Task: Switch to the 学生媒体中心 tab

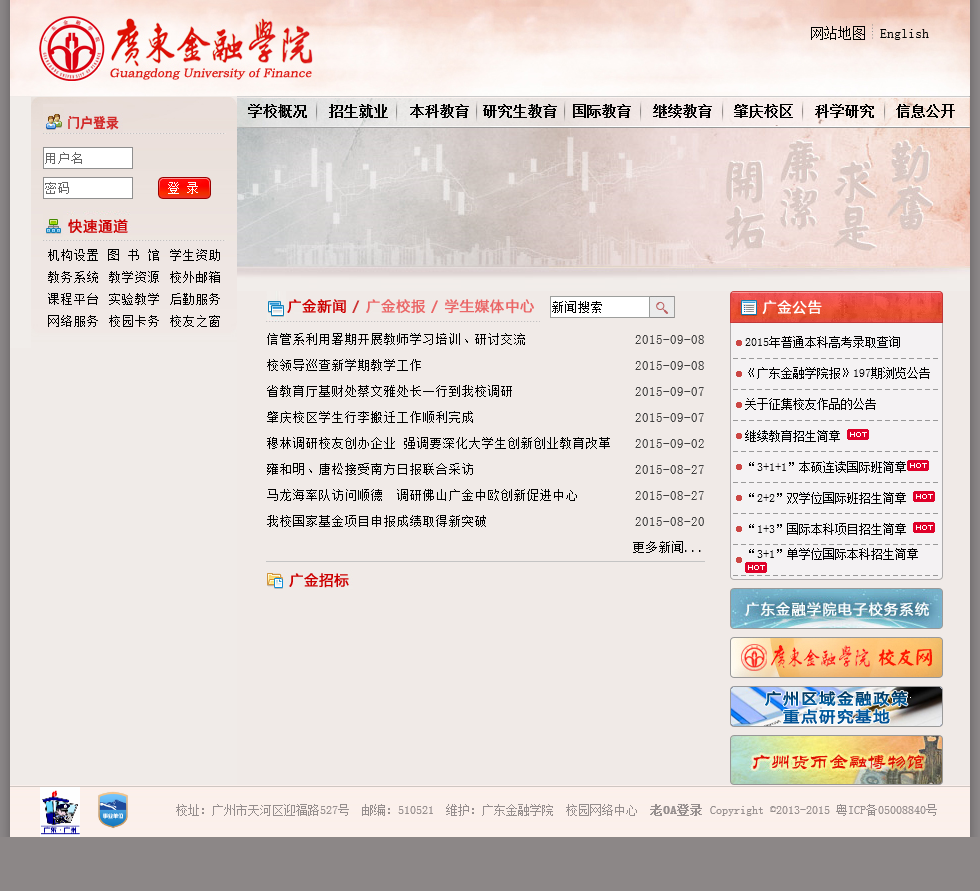Action: point(489,307)
